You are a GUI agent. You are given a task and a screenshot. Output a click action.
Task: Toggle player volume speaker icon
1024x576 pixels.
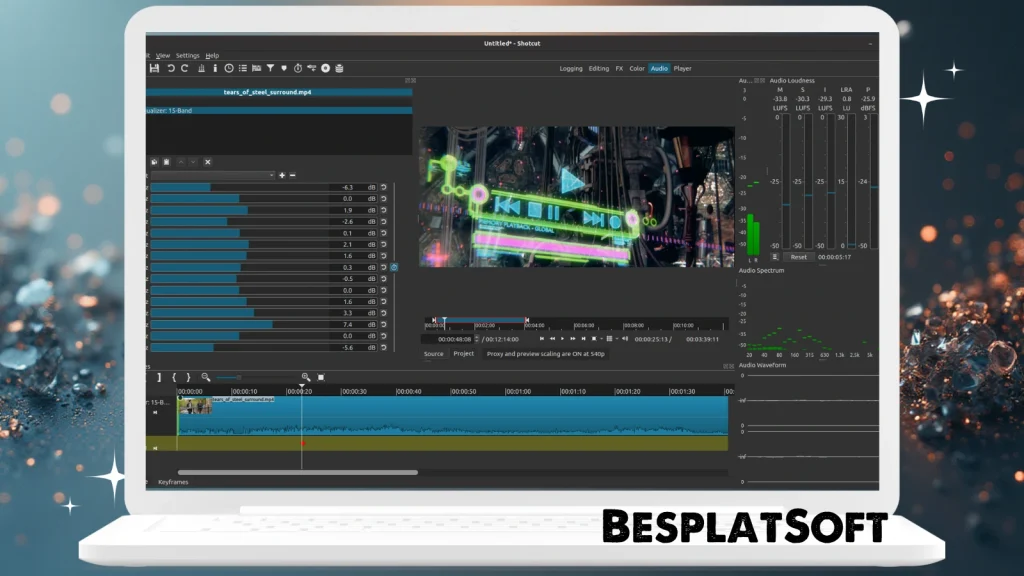tap(622, 339)
